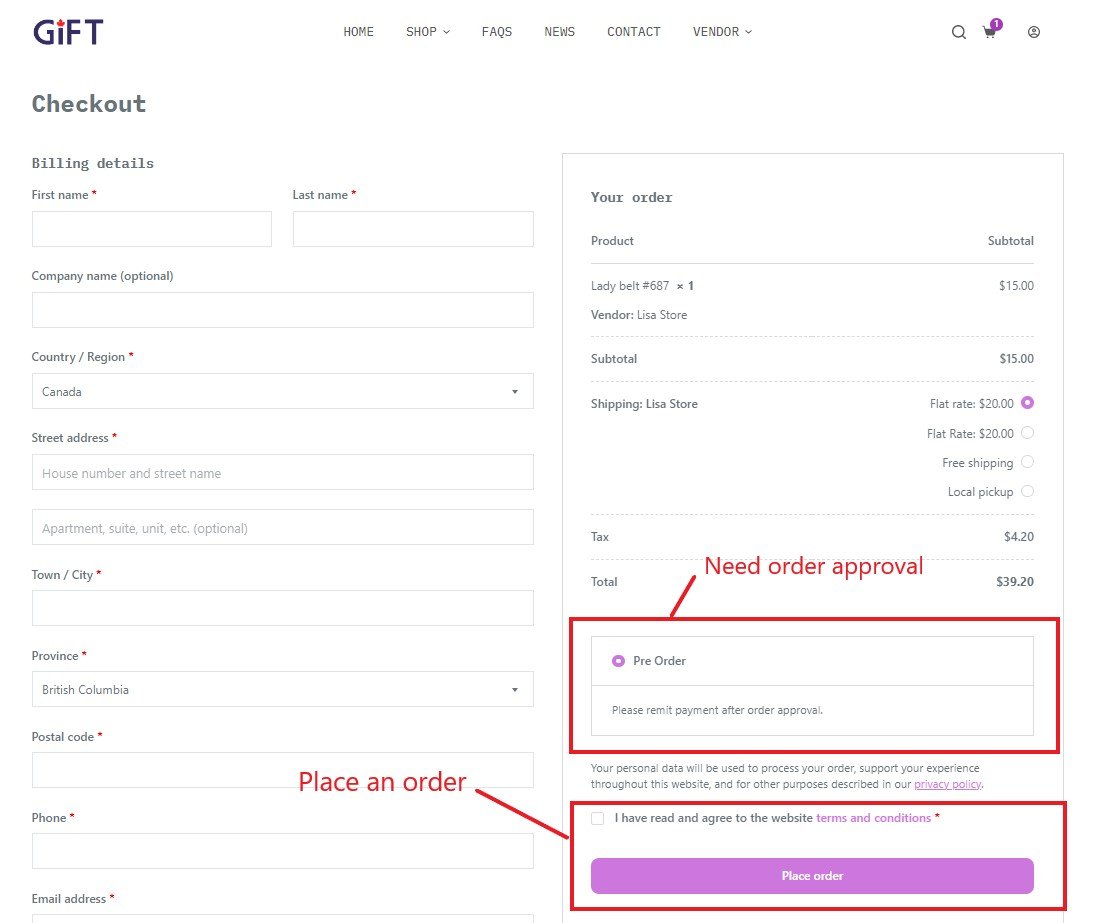
Task: Open the NEWS page
Action: point(559,31)
